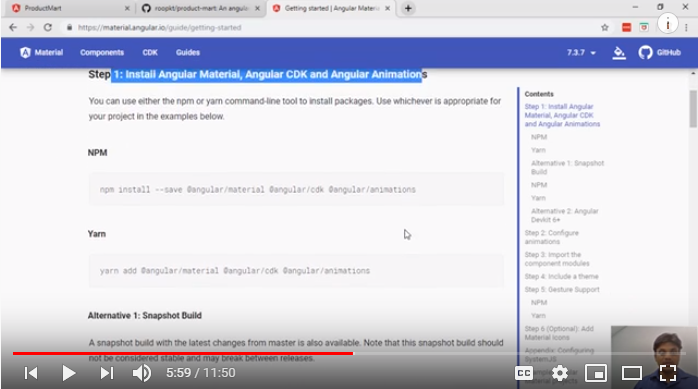Screen dimensions: 698x389
Task: Jump to Step 4: Include a theme
Action: point(561,276)
